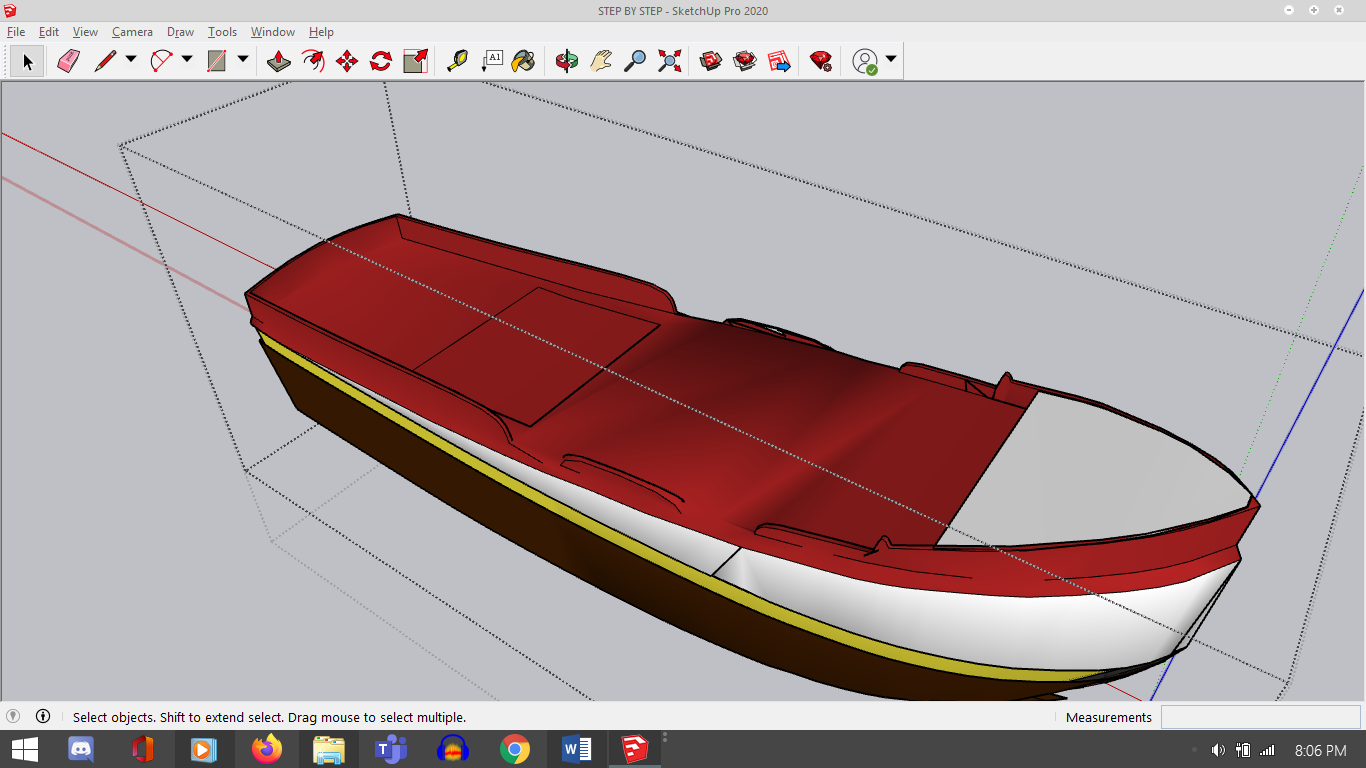
Task: Click Send to LayOut icon
Action: [779, 61]
